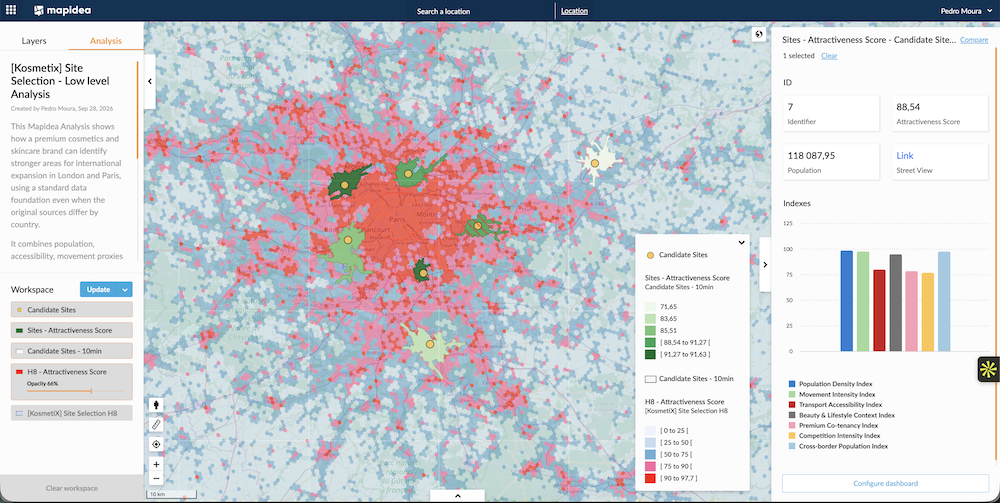Collapse the right dashboard panel
Screen dimensions: 1000x503
coord(765,265)
